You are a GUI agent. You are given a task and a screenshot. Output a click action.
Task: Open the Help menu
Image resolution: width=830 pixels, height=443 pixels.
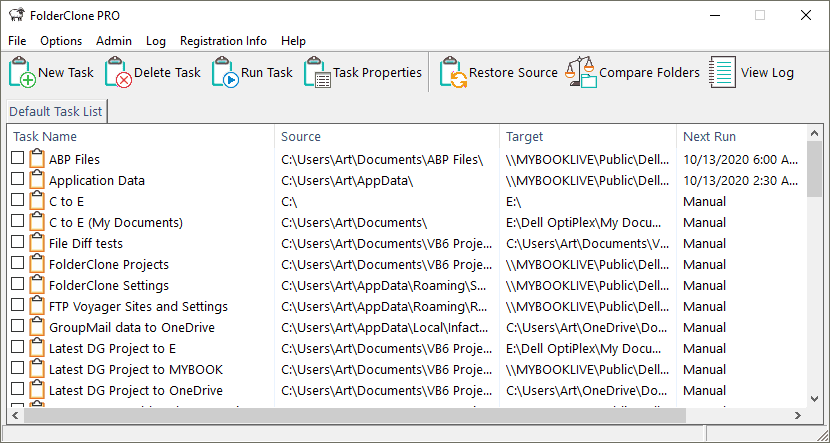(x=293, y=41)
